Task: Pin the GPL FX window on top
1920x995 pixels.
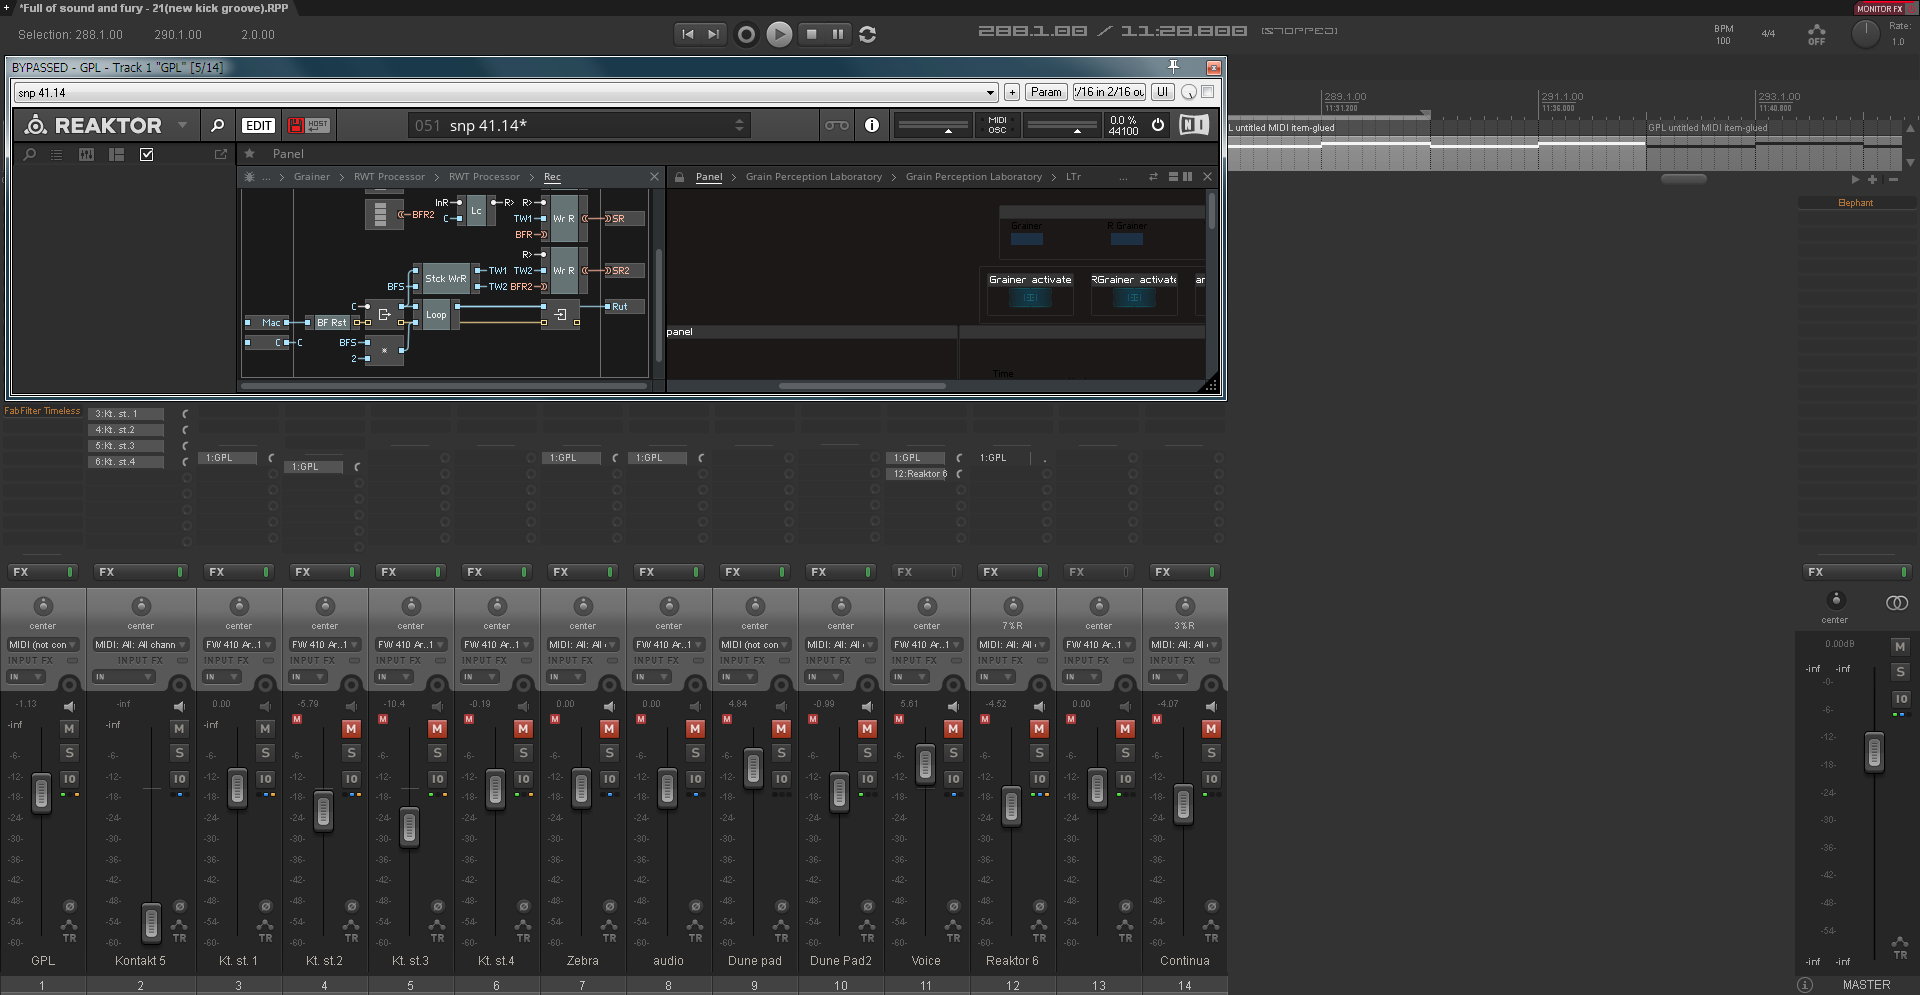Action: [1174, 67]
